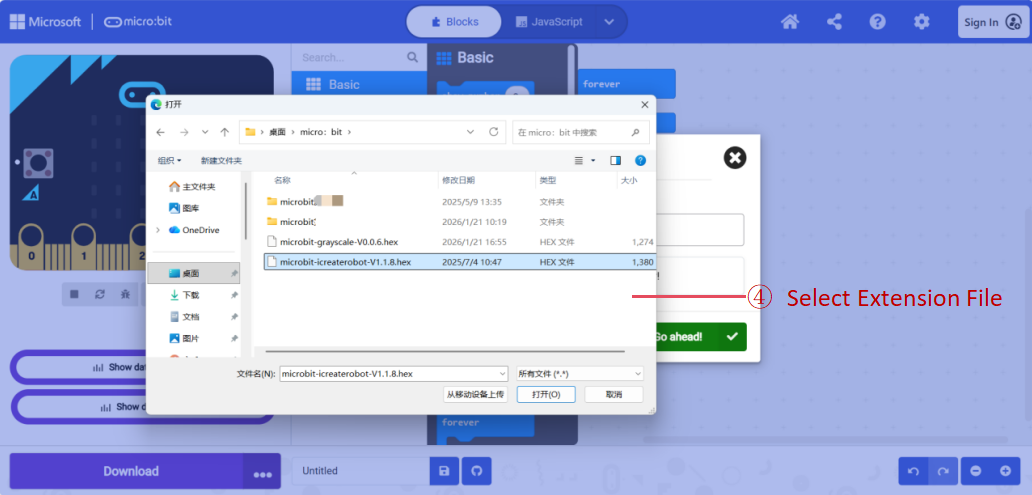Open recent locations chevron in dialog
Image resolution: width=1032 pixels, height=495 pixels.
pyautogui.click(x=205, y=132)
